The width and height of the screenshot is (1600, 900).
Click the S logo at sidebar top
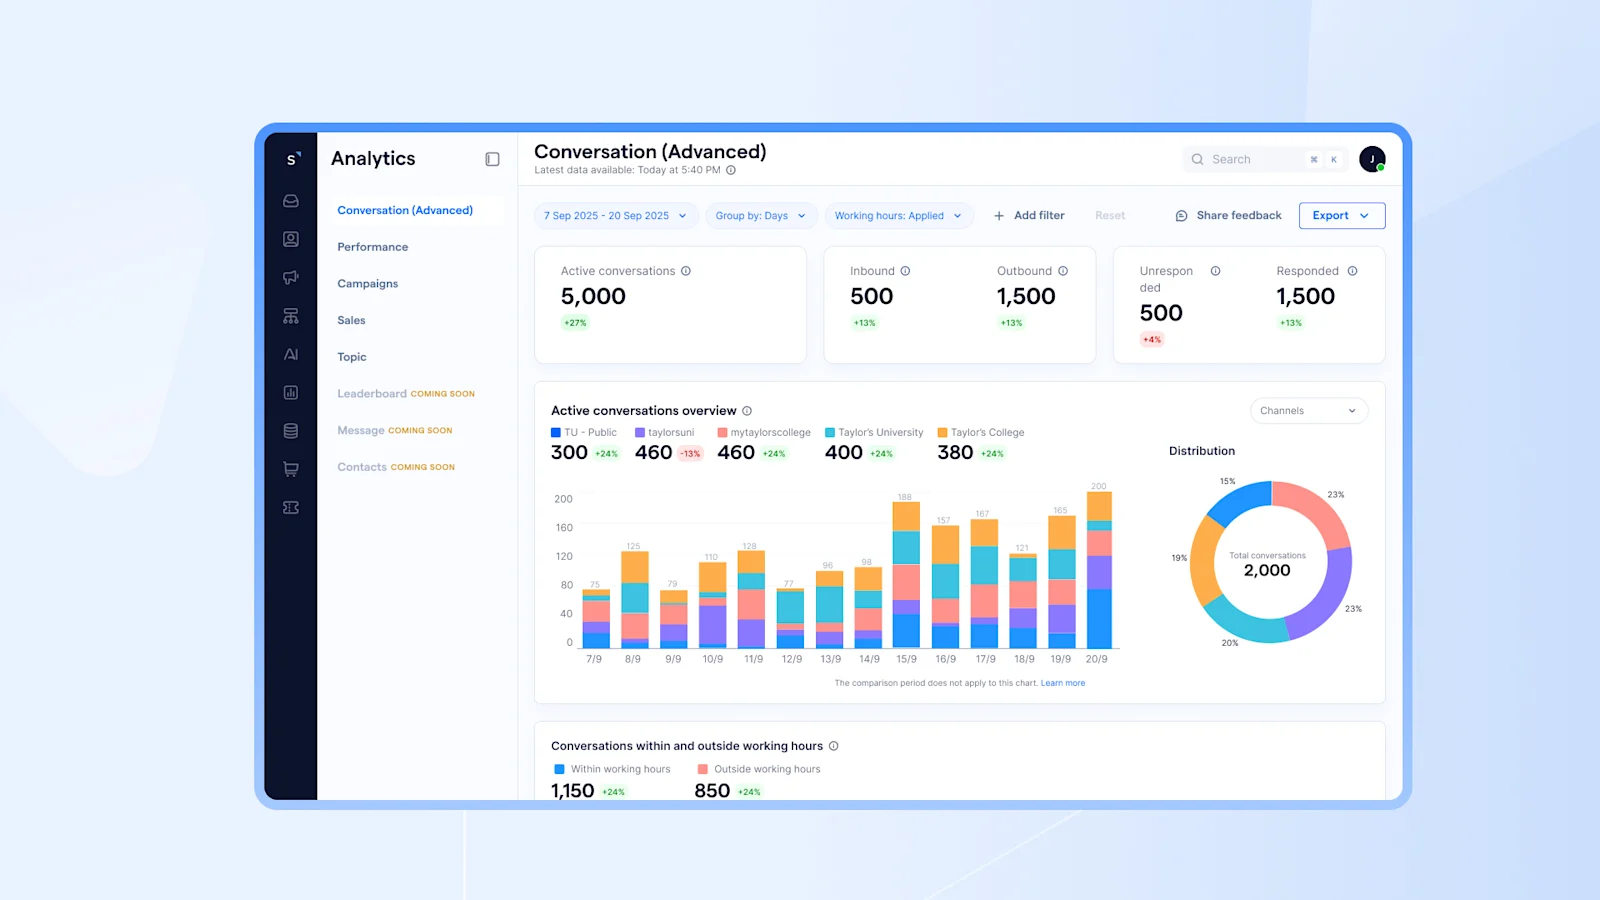(292, 159)
